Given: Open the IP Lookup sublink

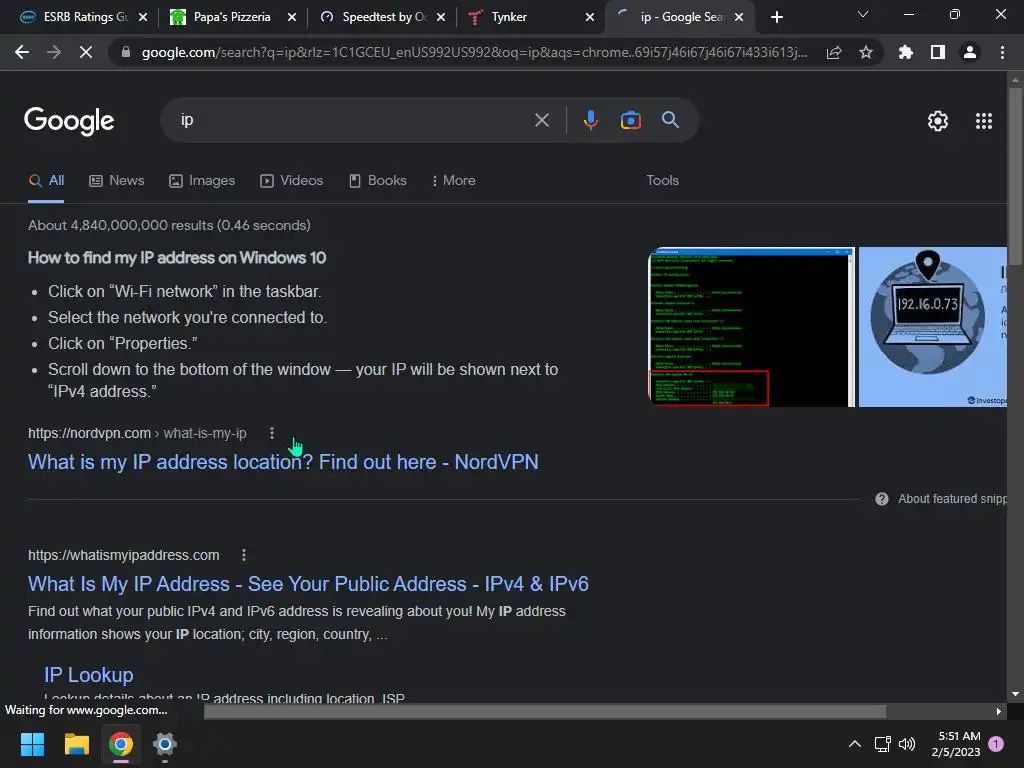Looking at the screenshot, I should click(89, 675).
